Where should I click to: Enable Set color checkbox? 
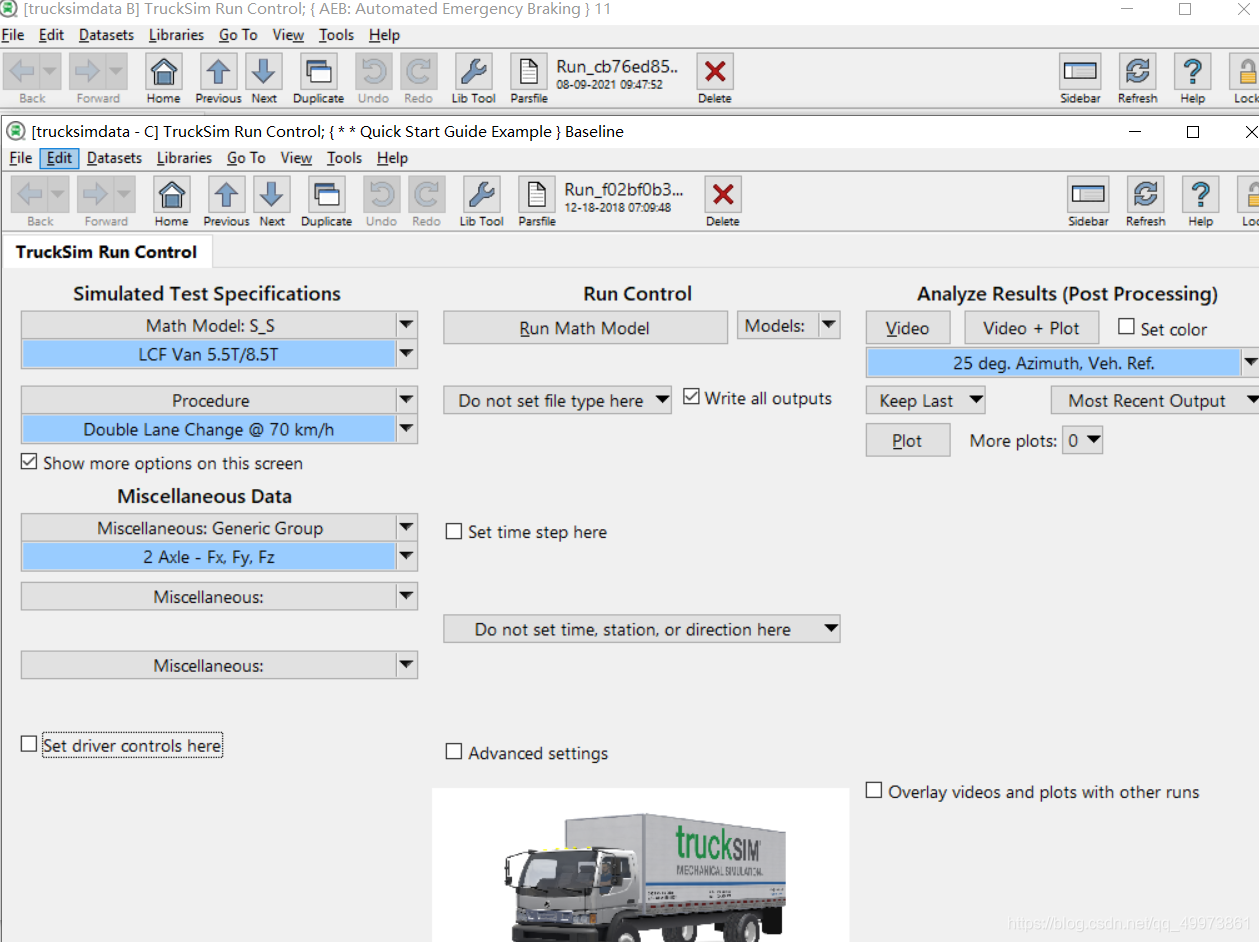pos(1126,327)
